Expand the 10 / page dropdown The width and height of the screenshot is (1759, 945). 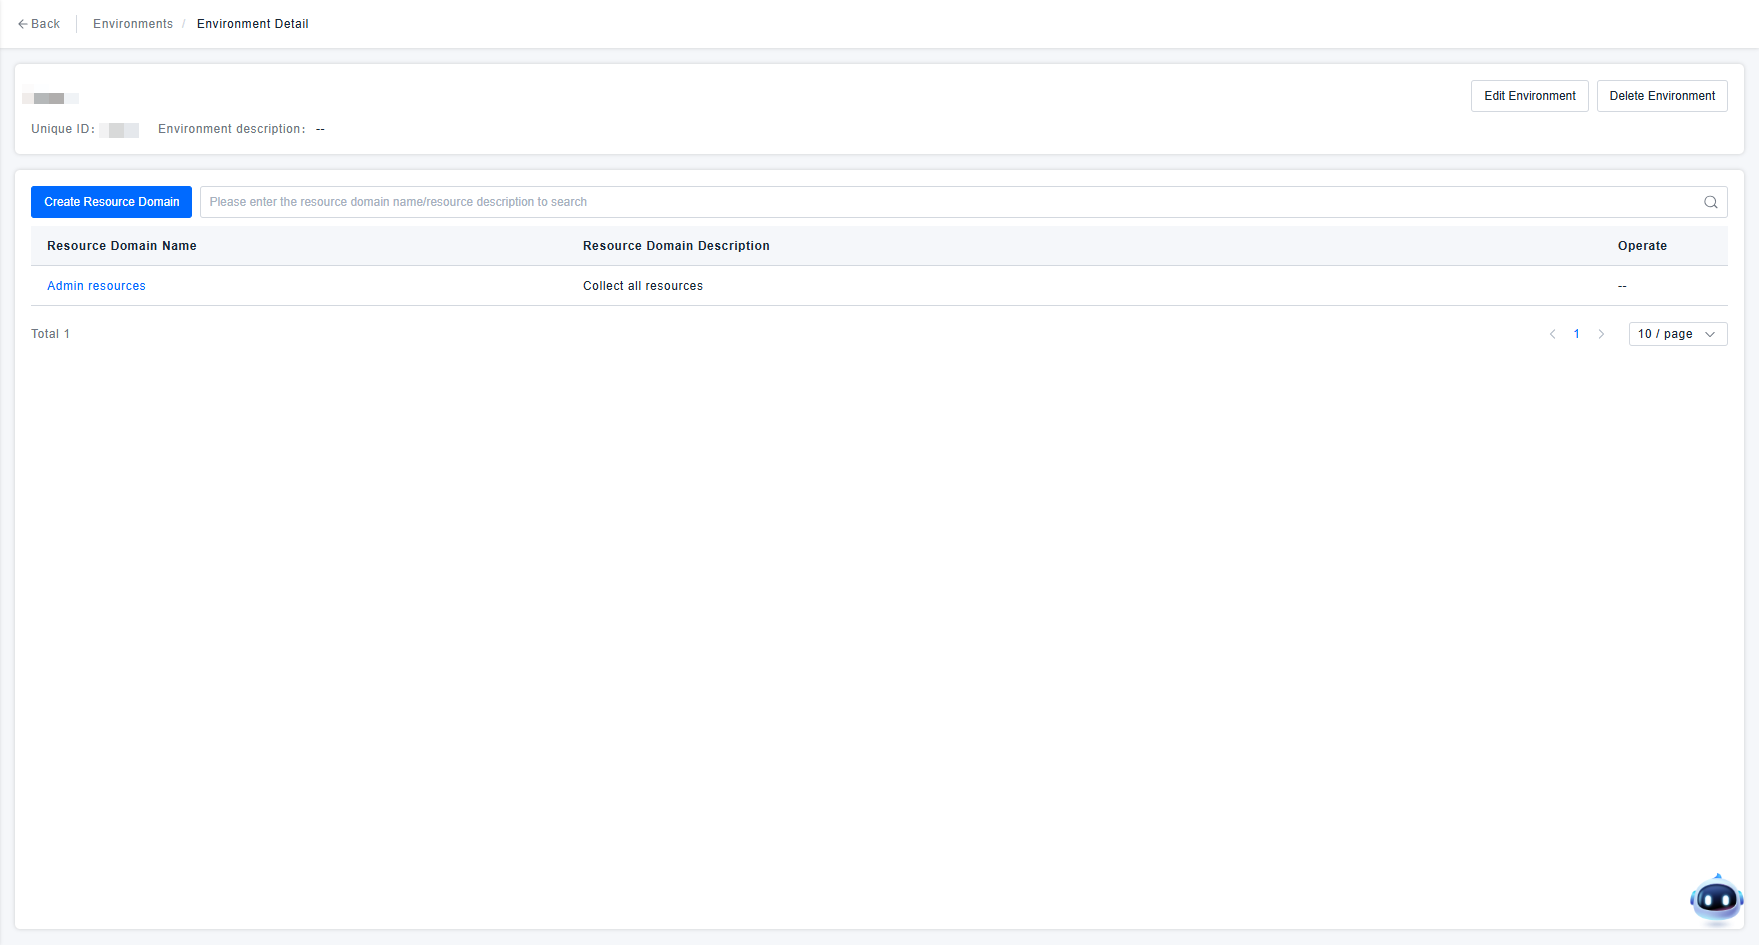click(1677, 334)
